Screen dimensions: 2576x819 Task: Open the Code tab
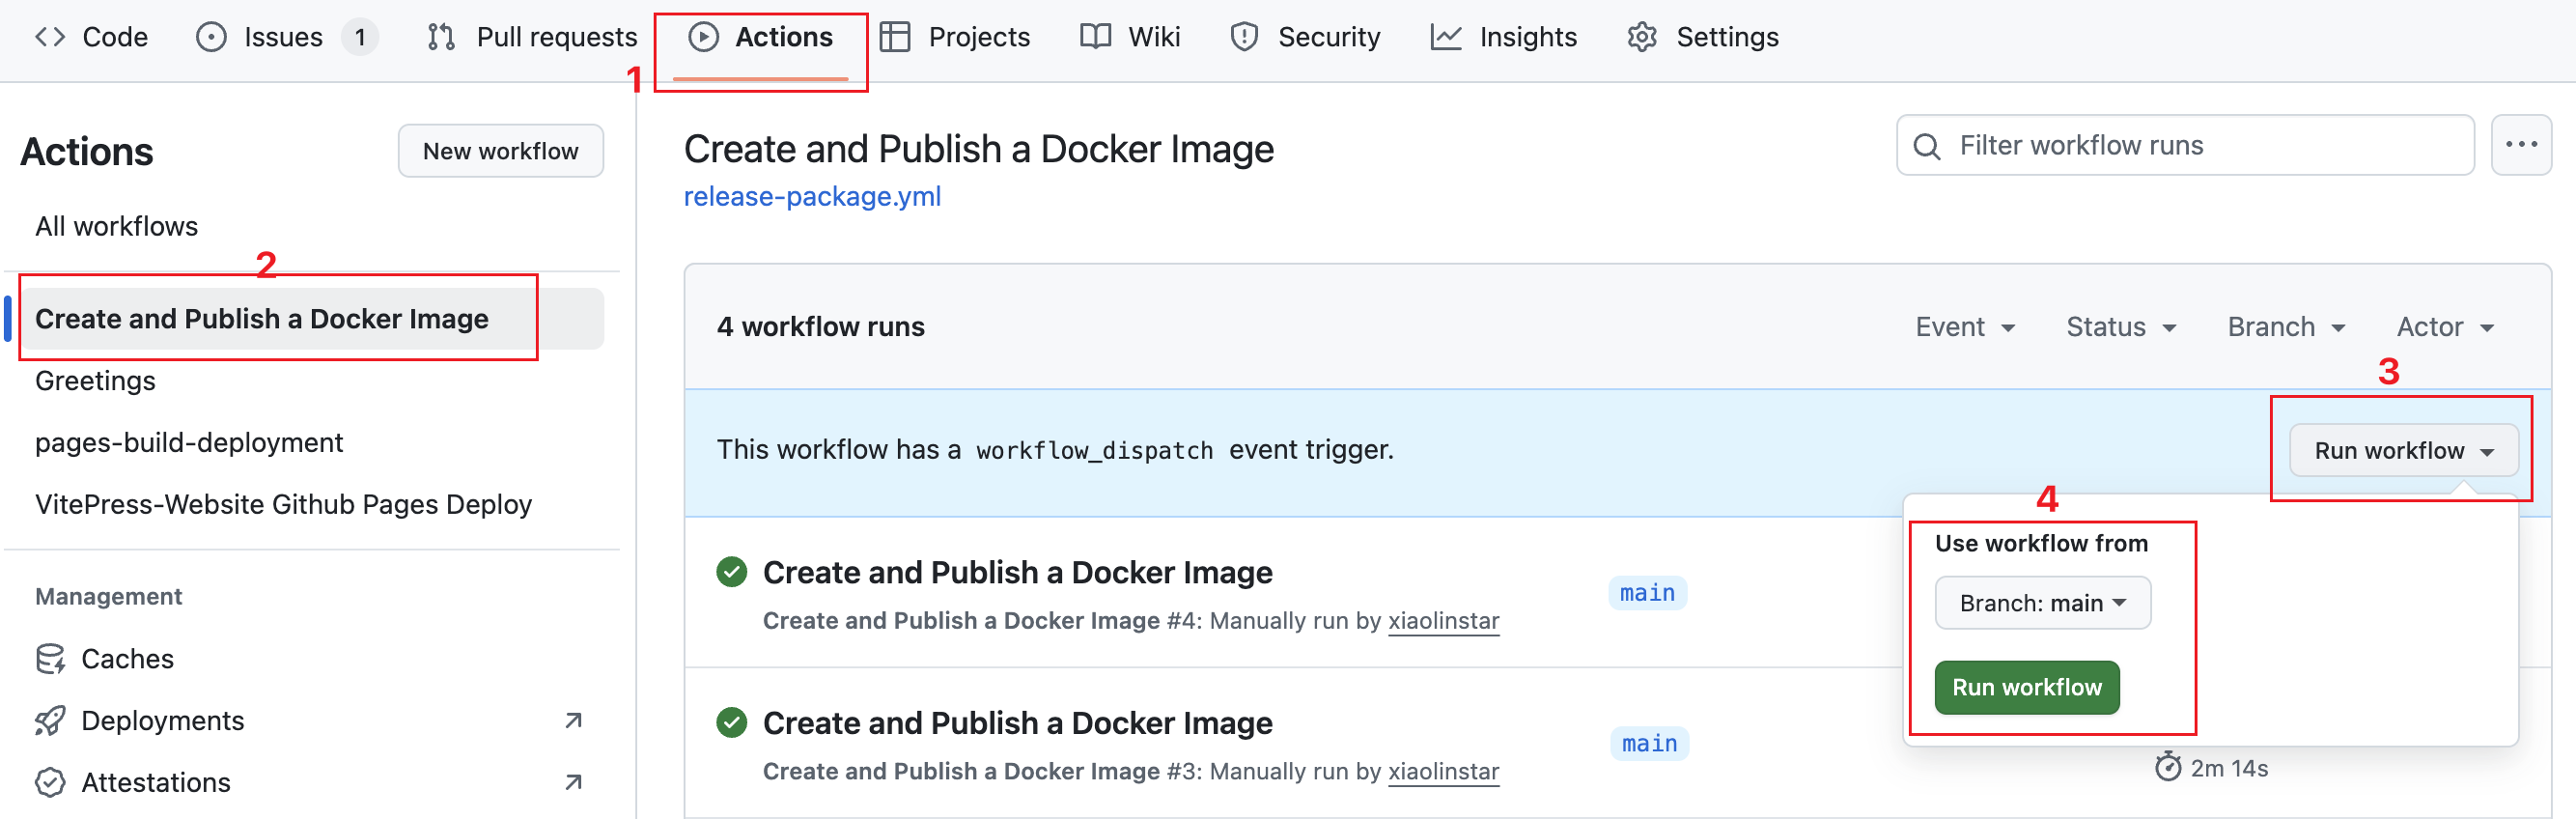(x=91, y=37)
